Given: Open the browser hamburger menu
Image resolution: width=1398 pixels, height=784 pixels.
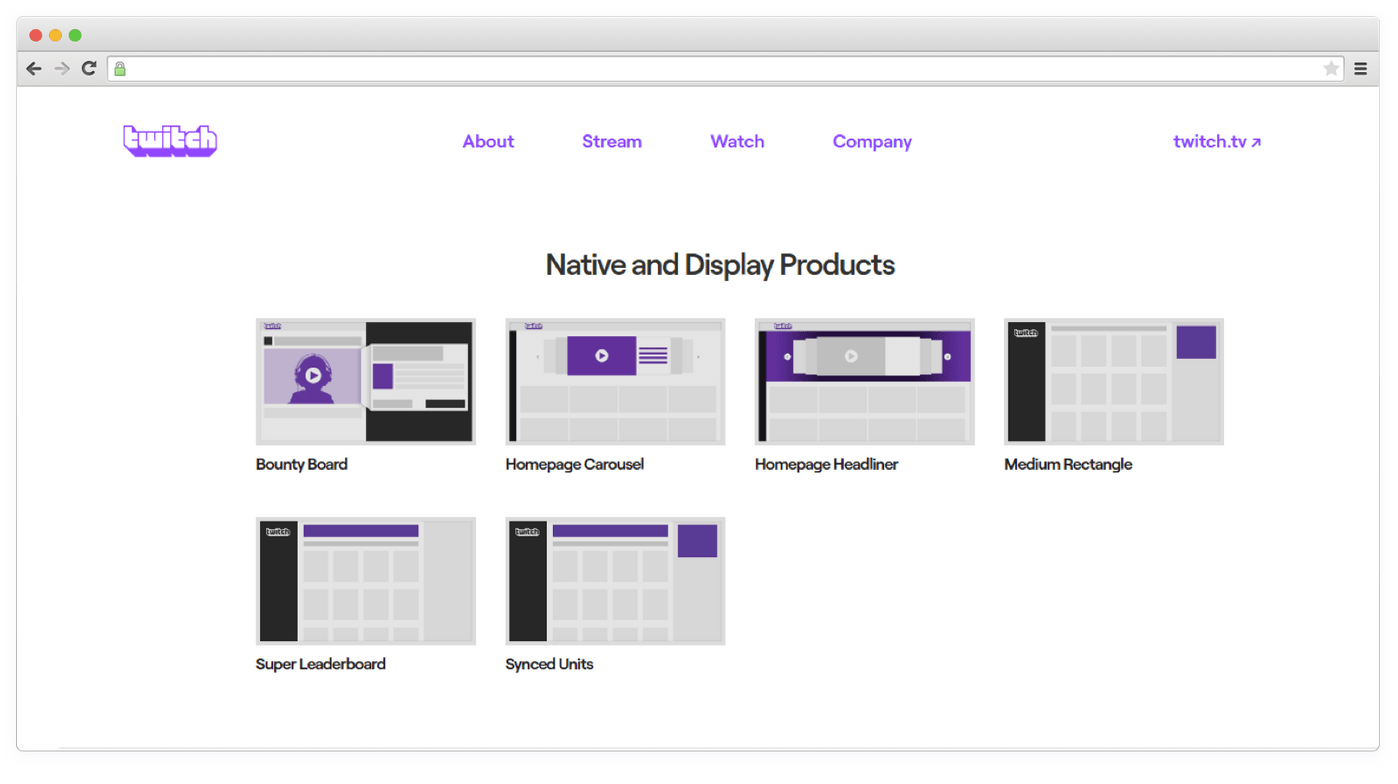Looking at the screenshot, I should coord(1360,69).
